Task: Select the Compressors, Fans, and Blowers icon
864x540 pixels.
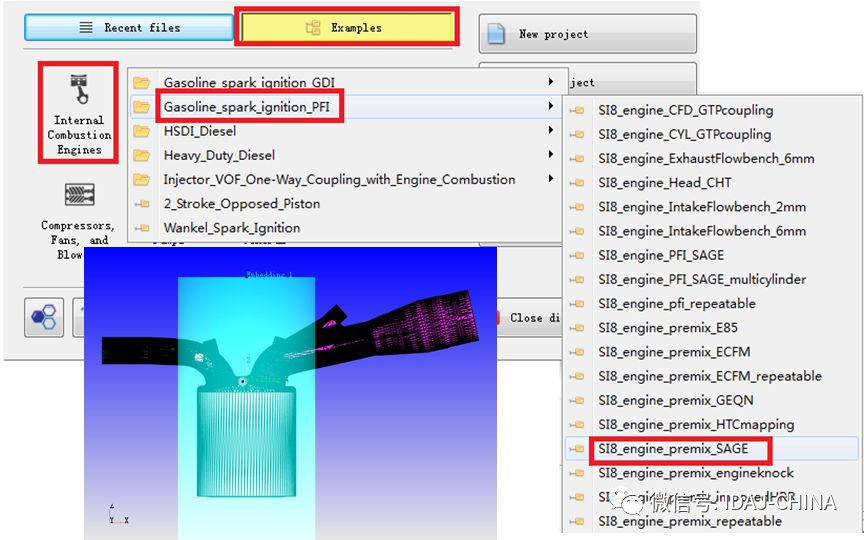Action: 79,195
